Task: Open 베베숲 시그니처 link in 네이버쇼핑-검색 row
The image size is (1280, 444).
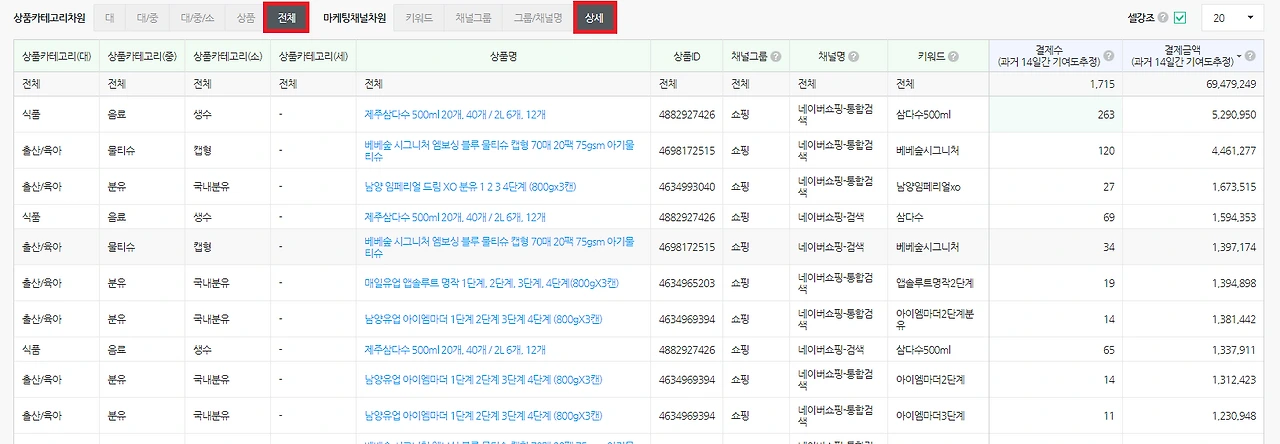Action: point(500,247)
